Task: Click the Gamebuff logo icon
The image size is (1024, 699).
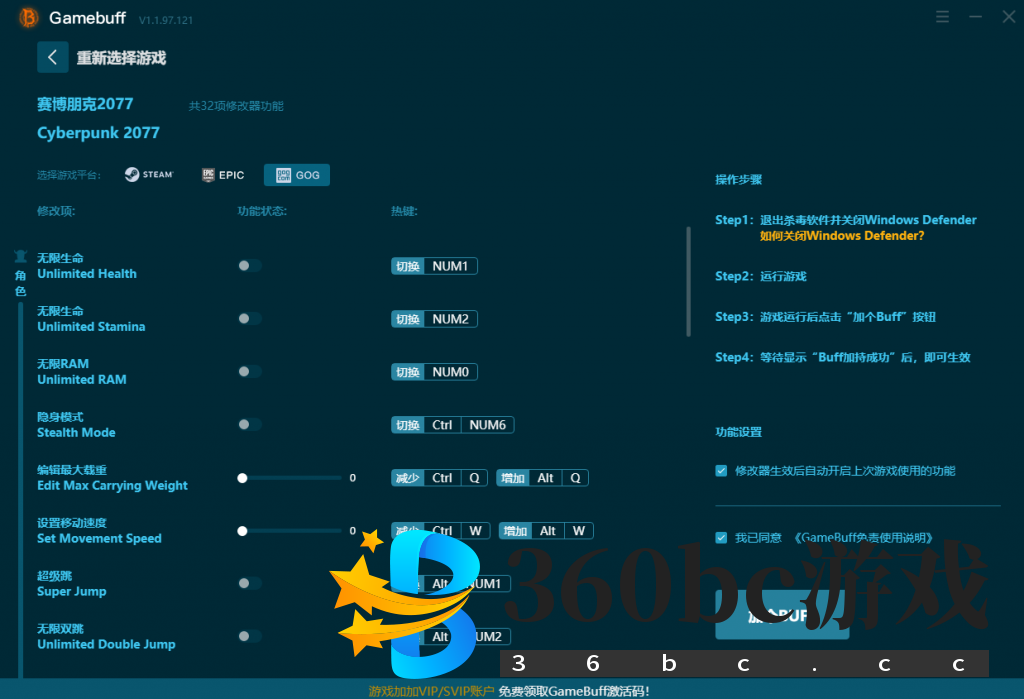Action: (x=29, y=18)
